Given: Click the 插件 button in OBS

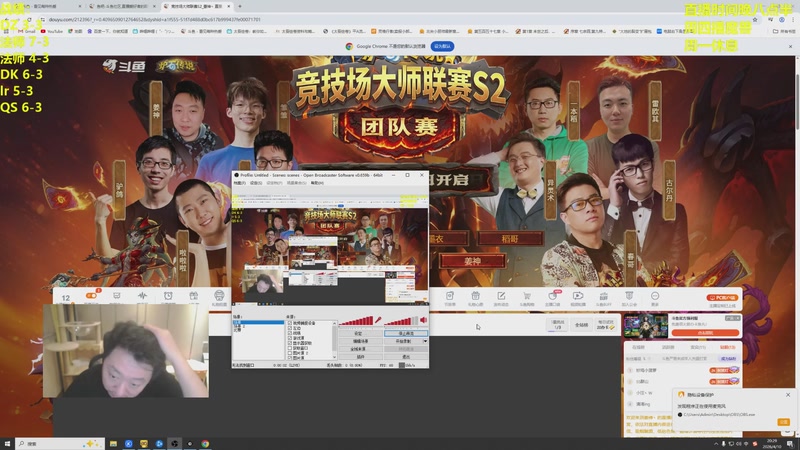Looking at the screenshot, I should [360, 357].
